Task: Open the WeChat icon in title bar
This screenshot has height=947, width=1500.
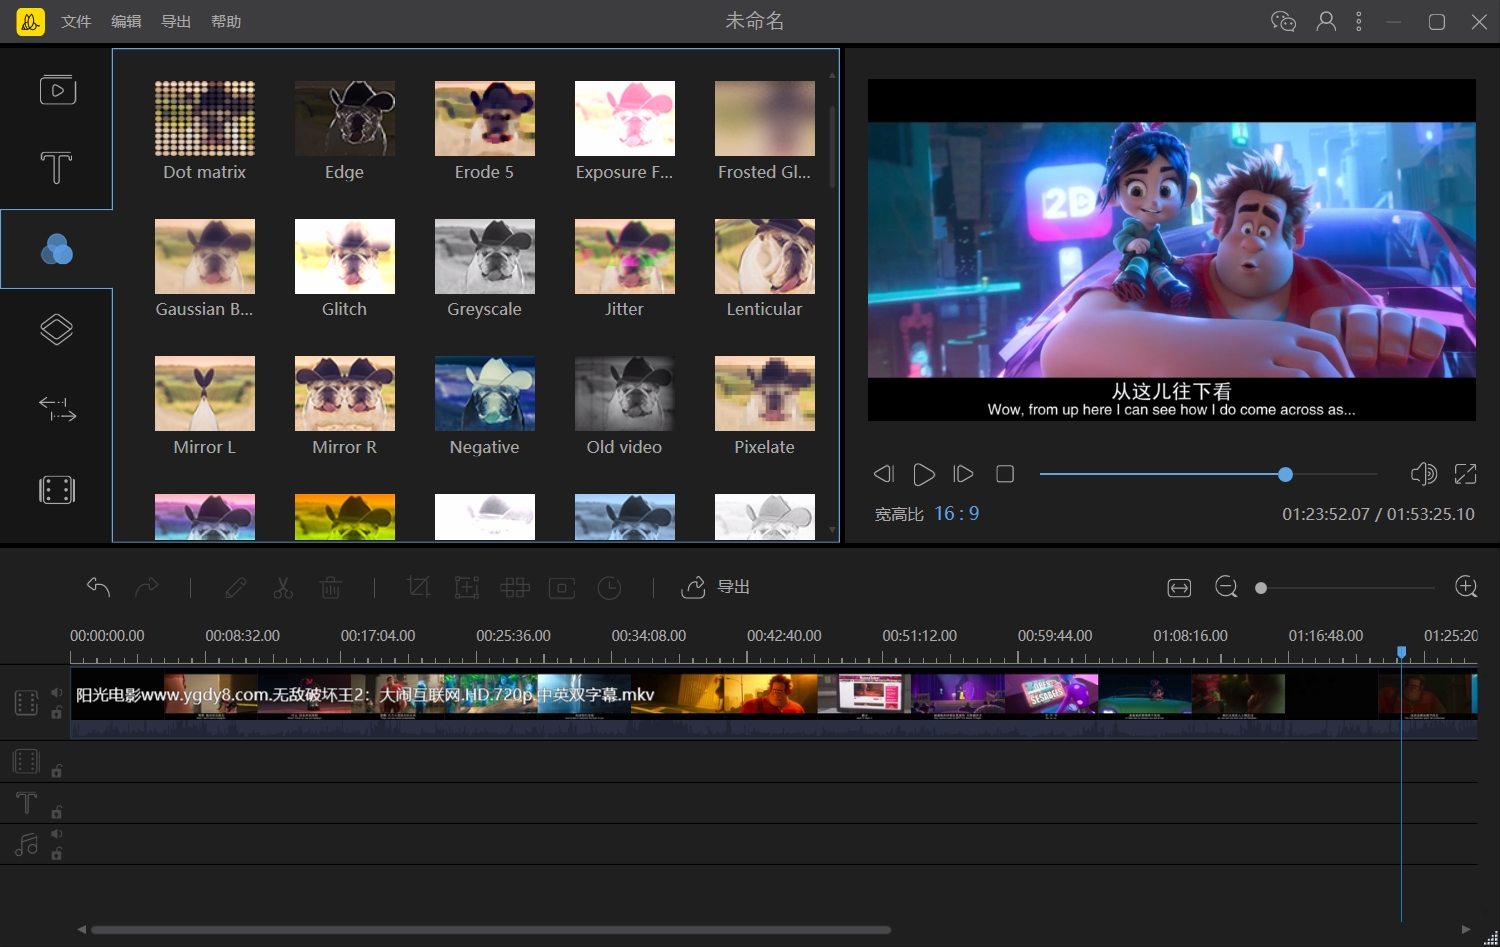Action: point(1283,21)
